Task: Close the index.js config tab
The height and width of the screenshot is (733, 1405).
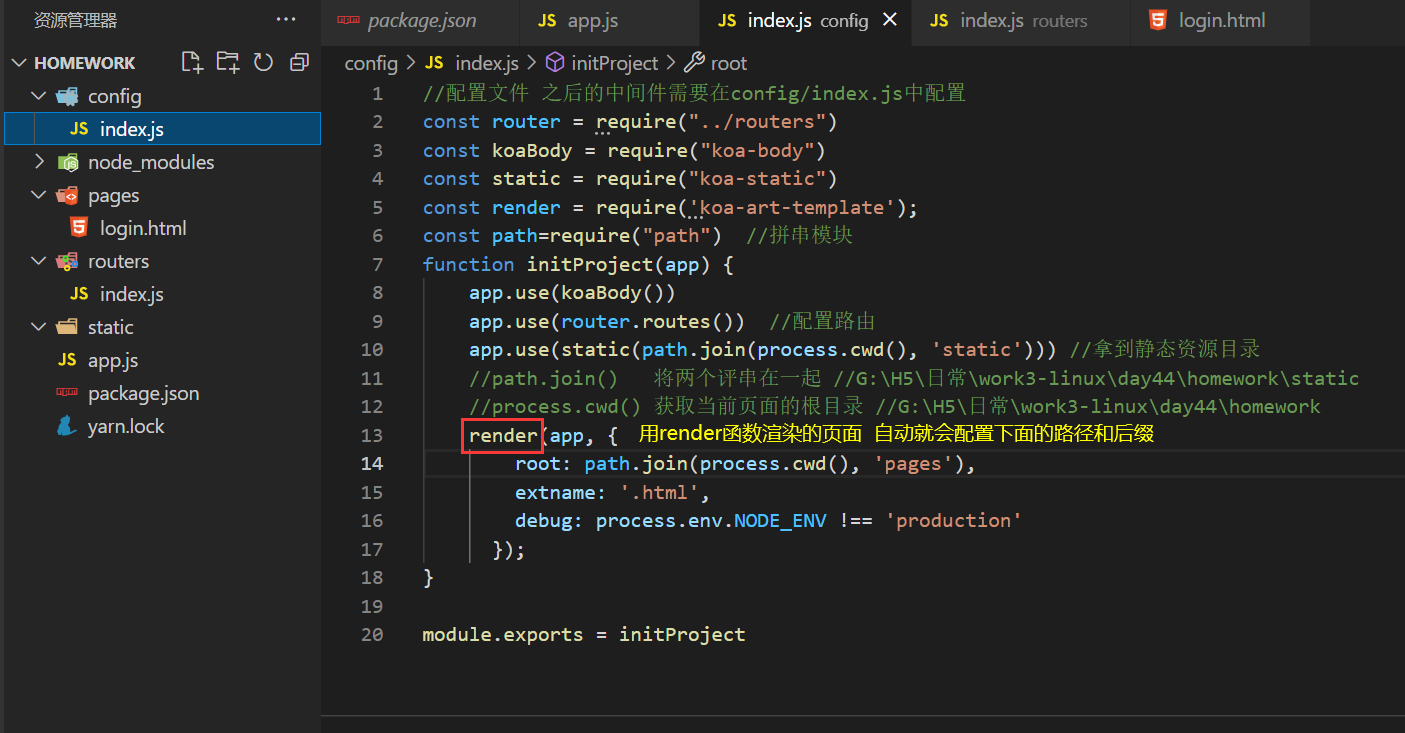Action: (x=890, y=20)
